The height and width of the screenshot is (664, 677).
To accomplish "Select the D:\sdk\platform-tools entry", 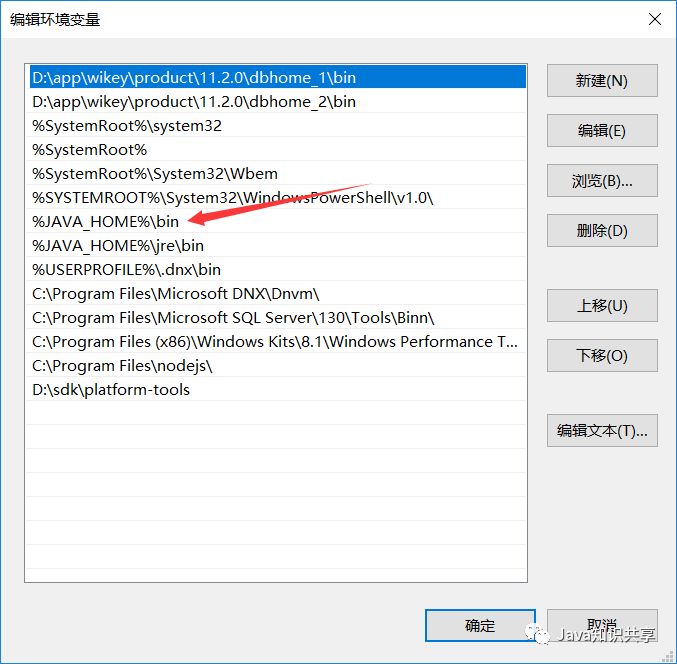I will click(277, 389).
